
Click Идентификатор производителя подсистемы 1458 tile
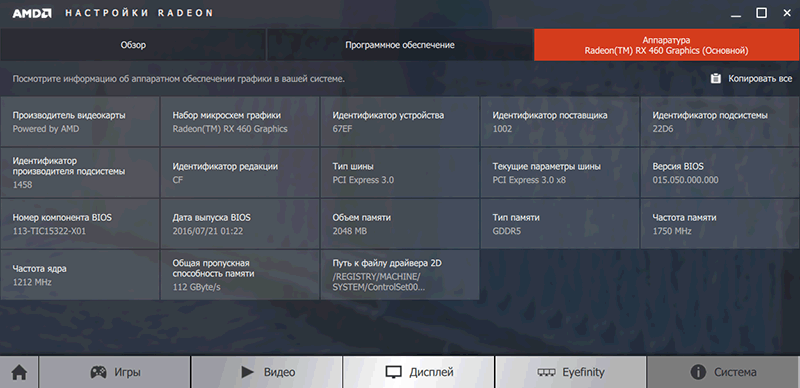(x=80, y=173)
